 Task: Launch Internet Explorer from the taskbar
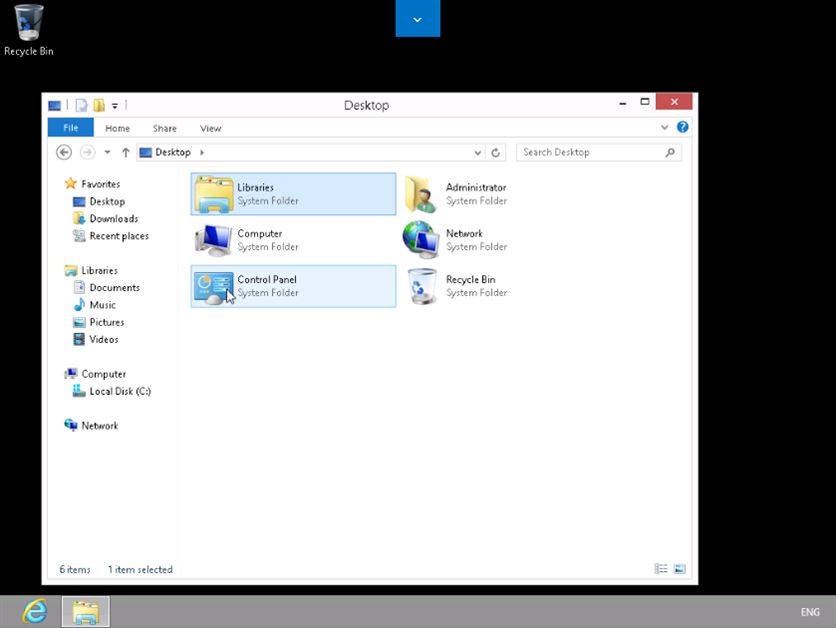(x=35, y=611)
